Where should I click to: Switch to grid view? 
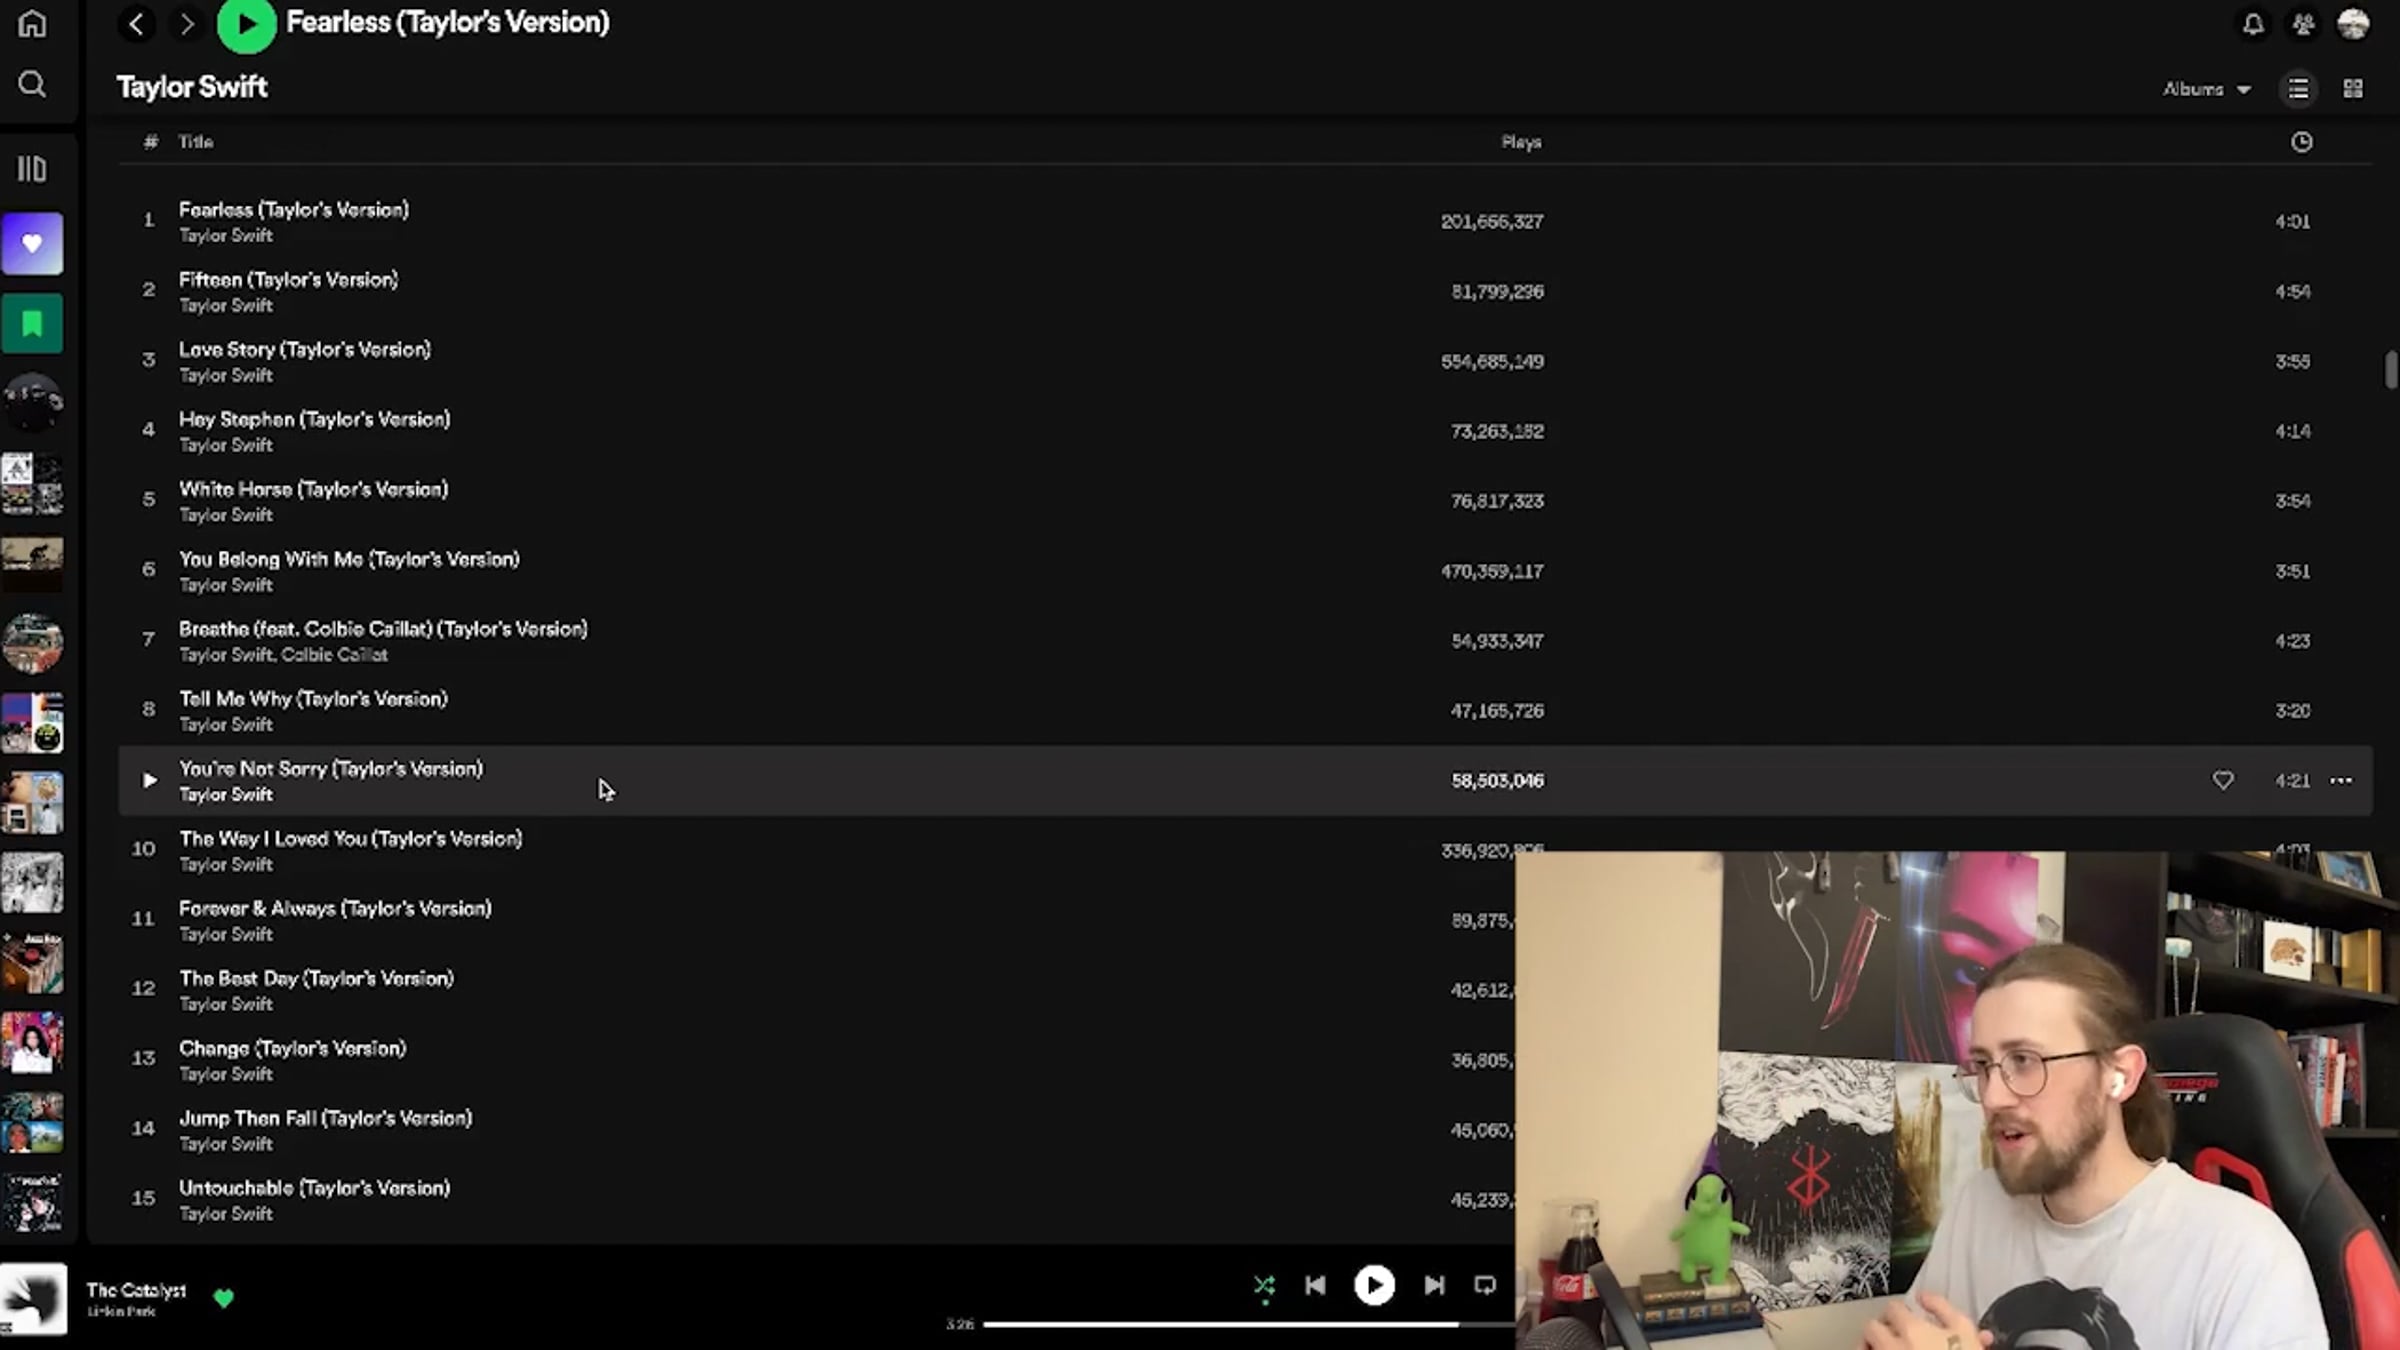pyautogui.click(x=2353, y=89)
